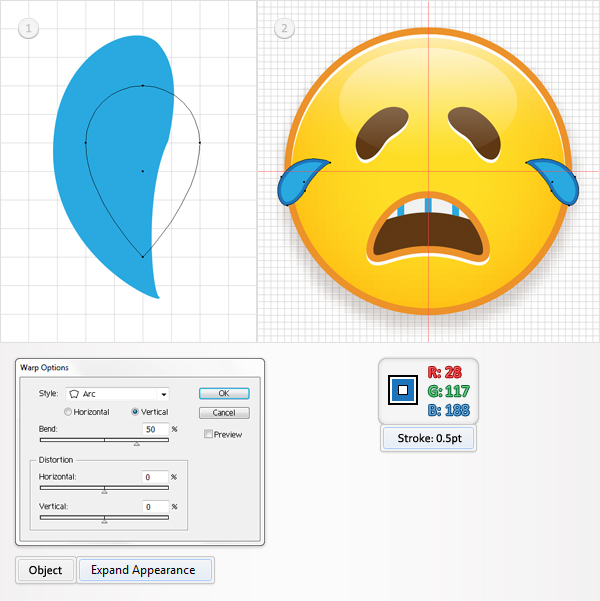The image size is (600, 601).
Task: Select the Horizontal radio button
Action: pyautogui.click(x=68, y=412)
